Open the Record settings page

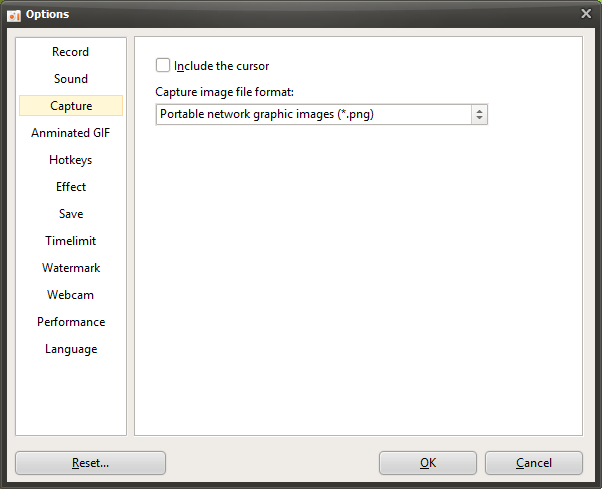(x=71, y=52)
